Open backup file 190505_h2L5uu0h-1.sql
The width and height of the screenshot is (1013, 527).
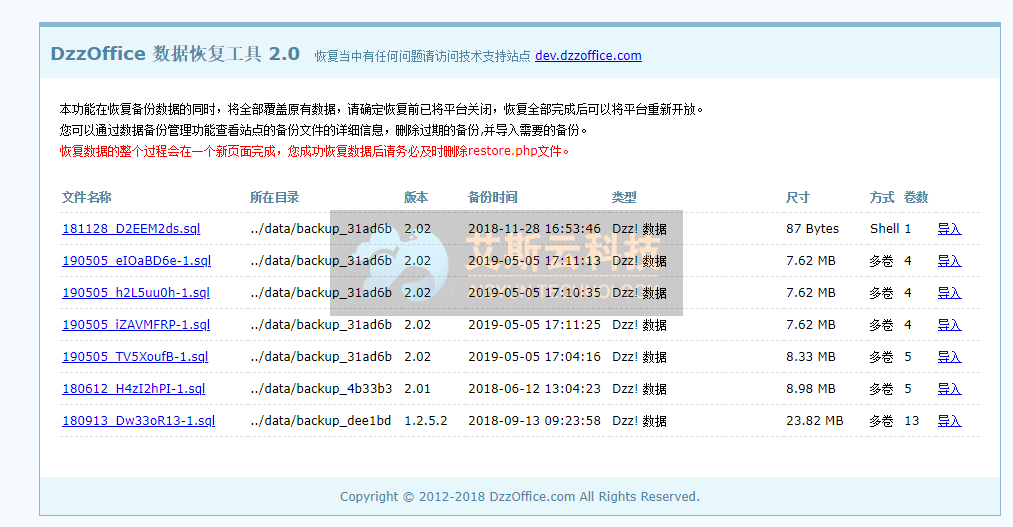(136, 293)
